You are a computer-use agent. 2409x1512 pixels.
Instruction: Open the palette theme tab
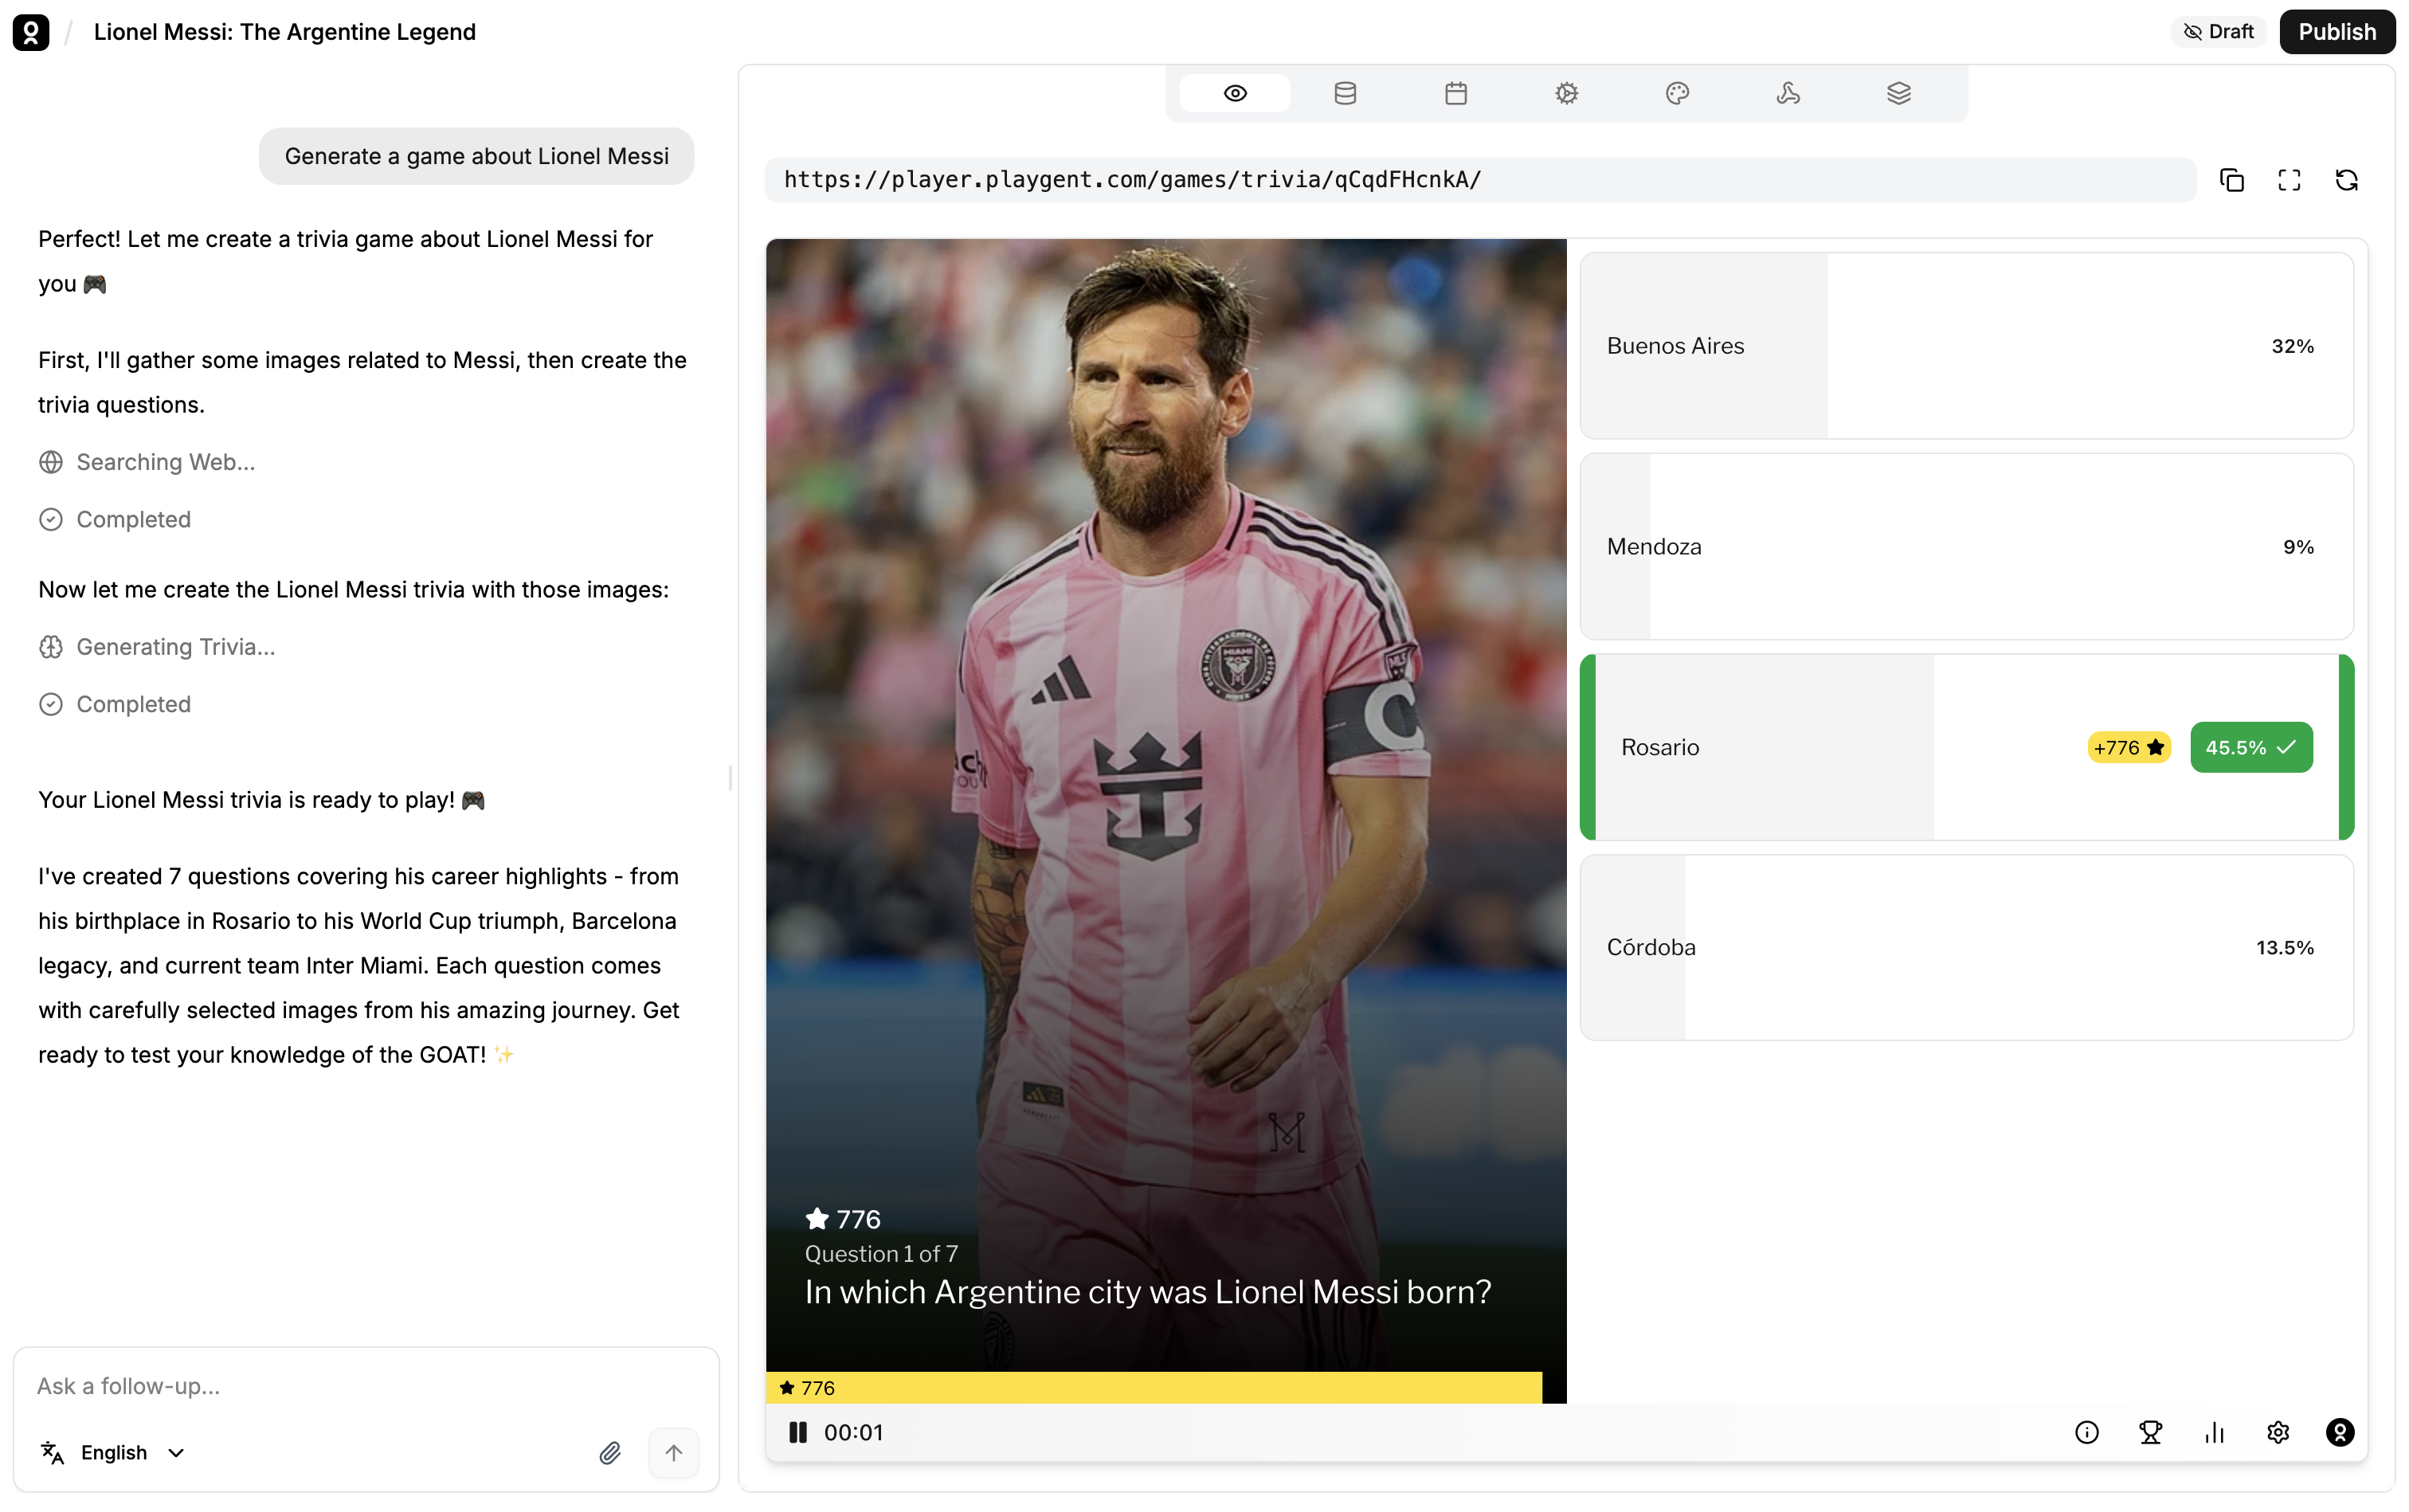tap(1677, 93)
